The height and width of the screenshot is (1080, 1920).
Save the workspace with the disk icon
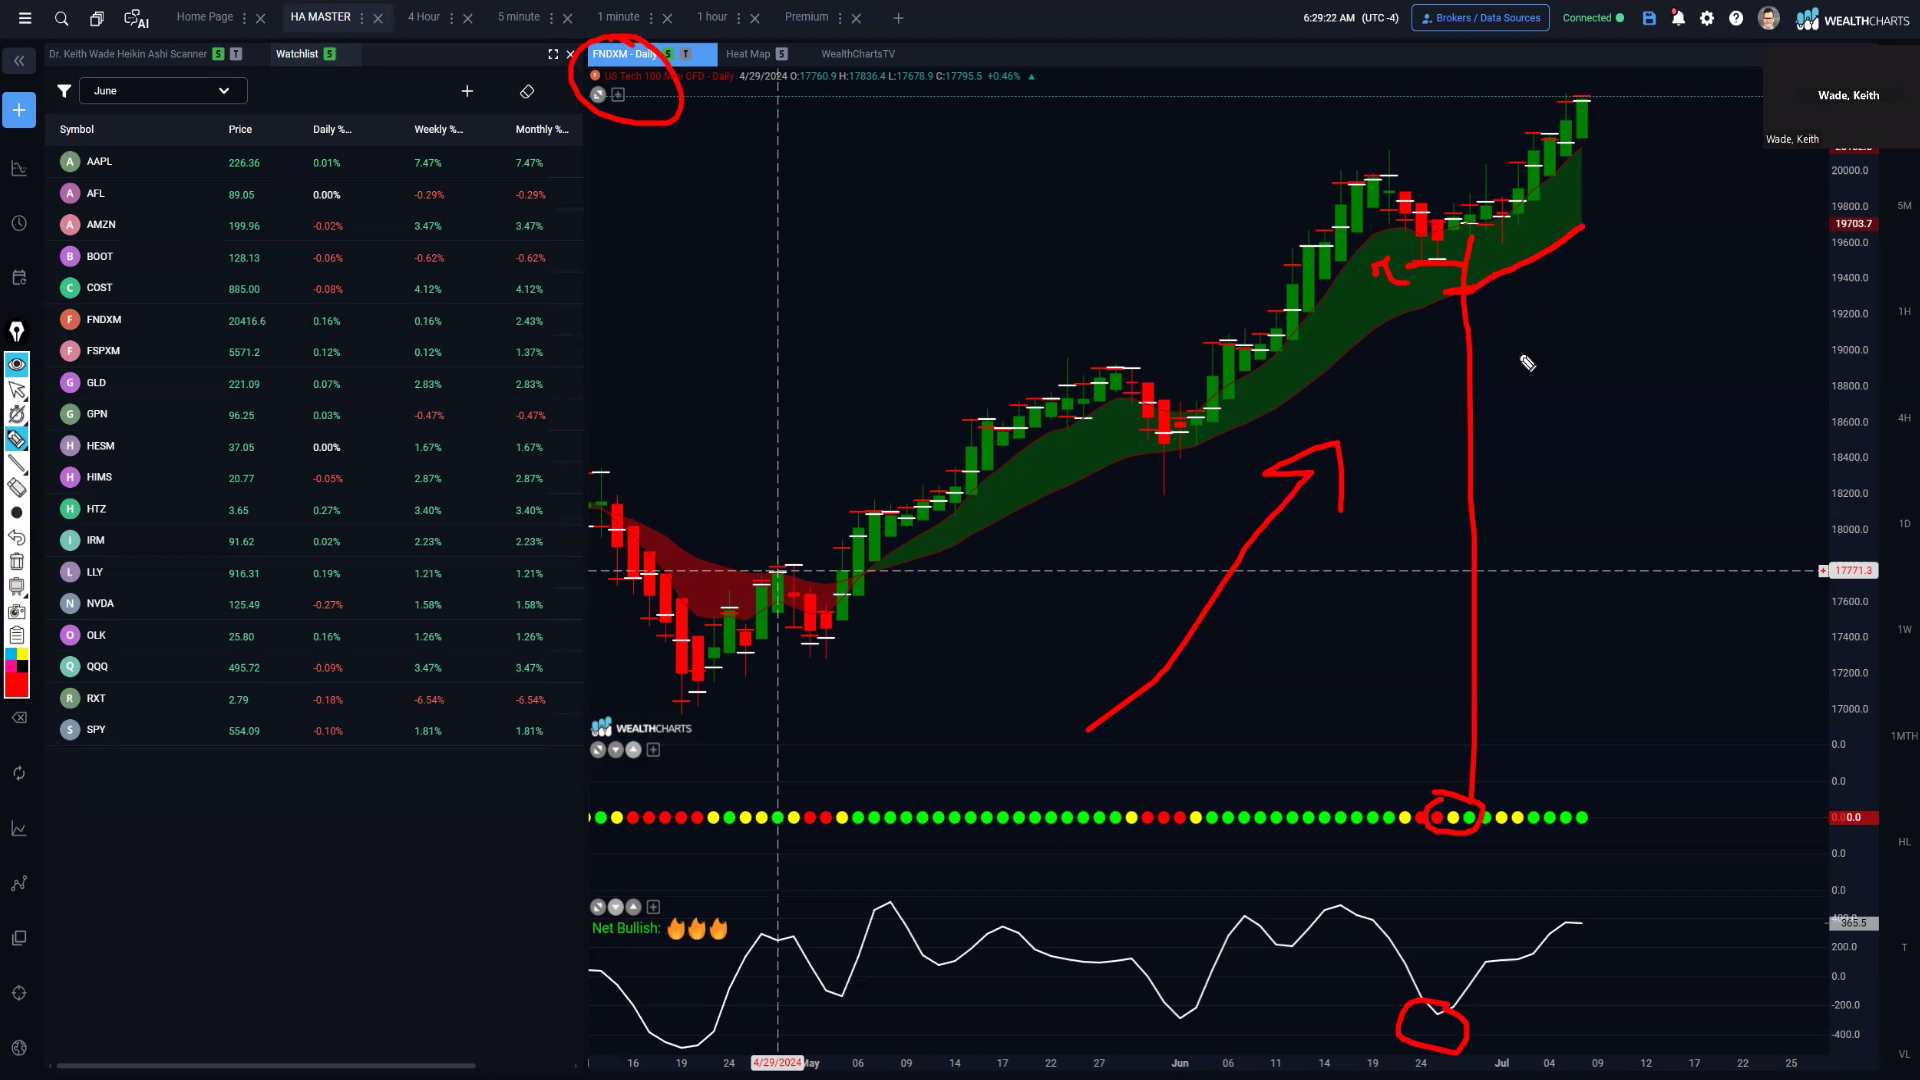pyautogui.click(x=1649, y=18)
